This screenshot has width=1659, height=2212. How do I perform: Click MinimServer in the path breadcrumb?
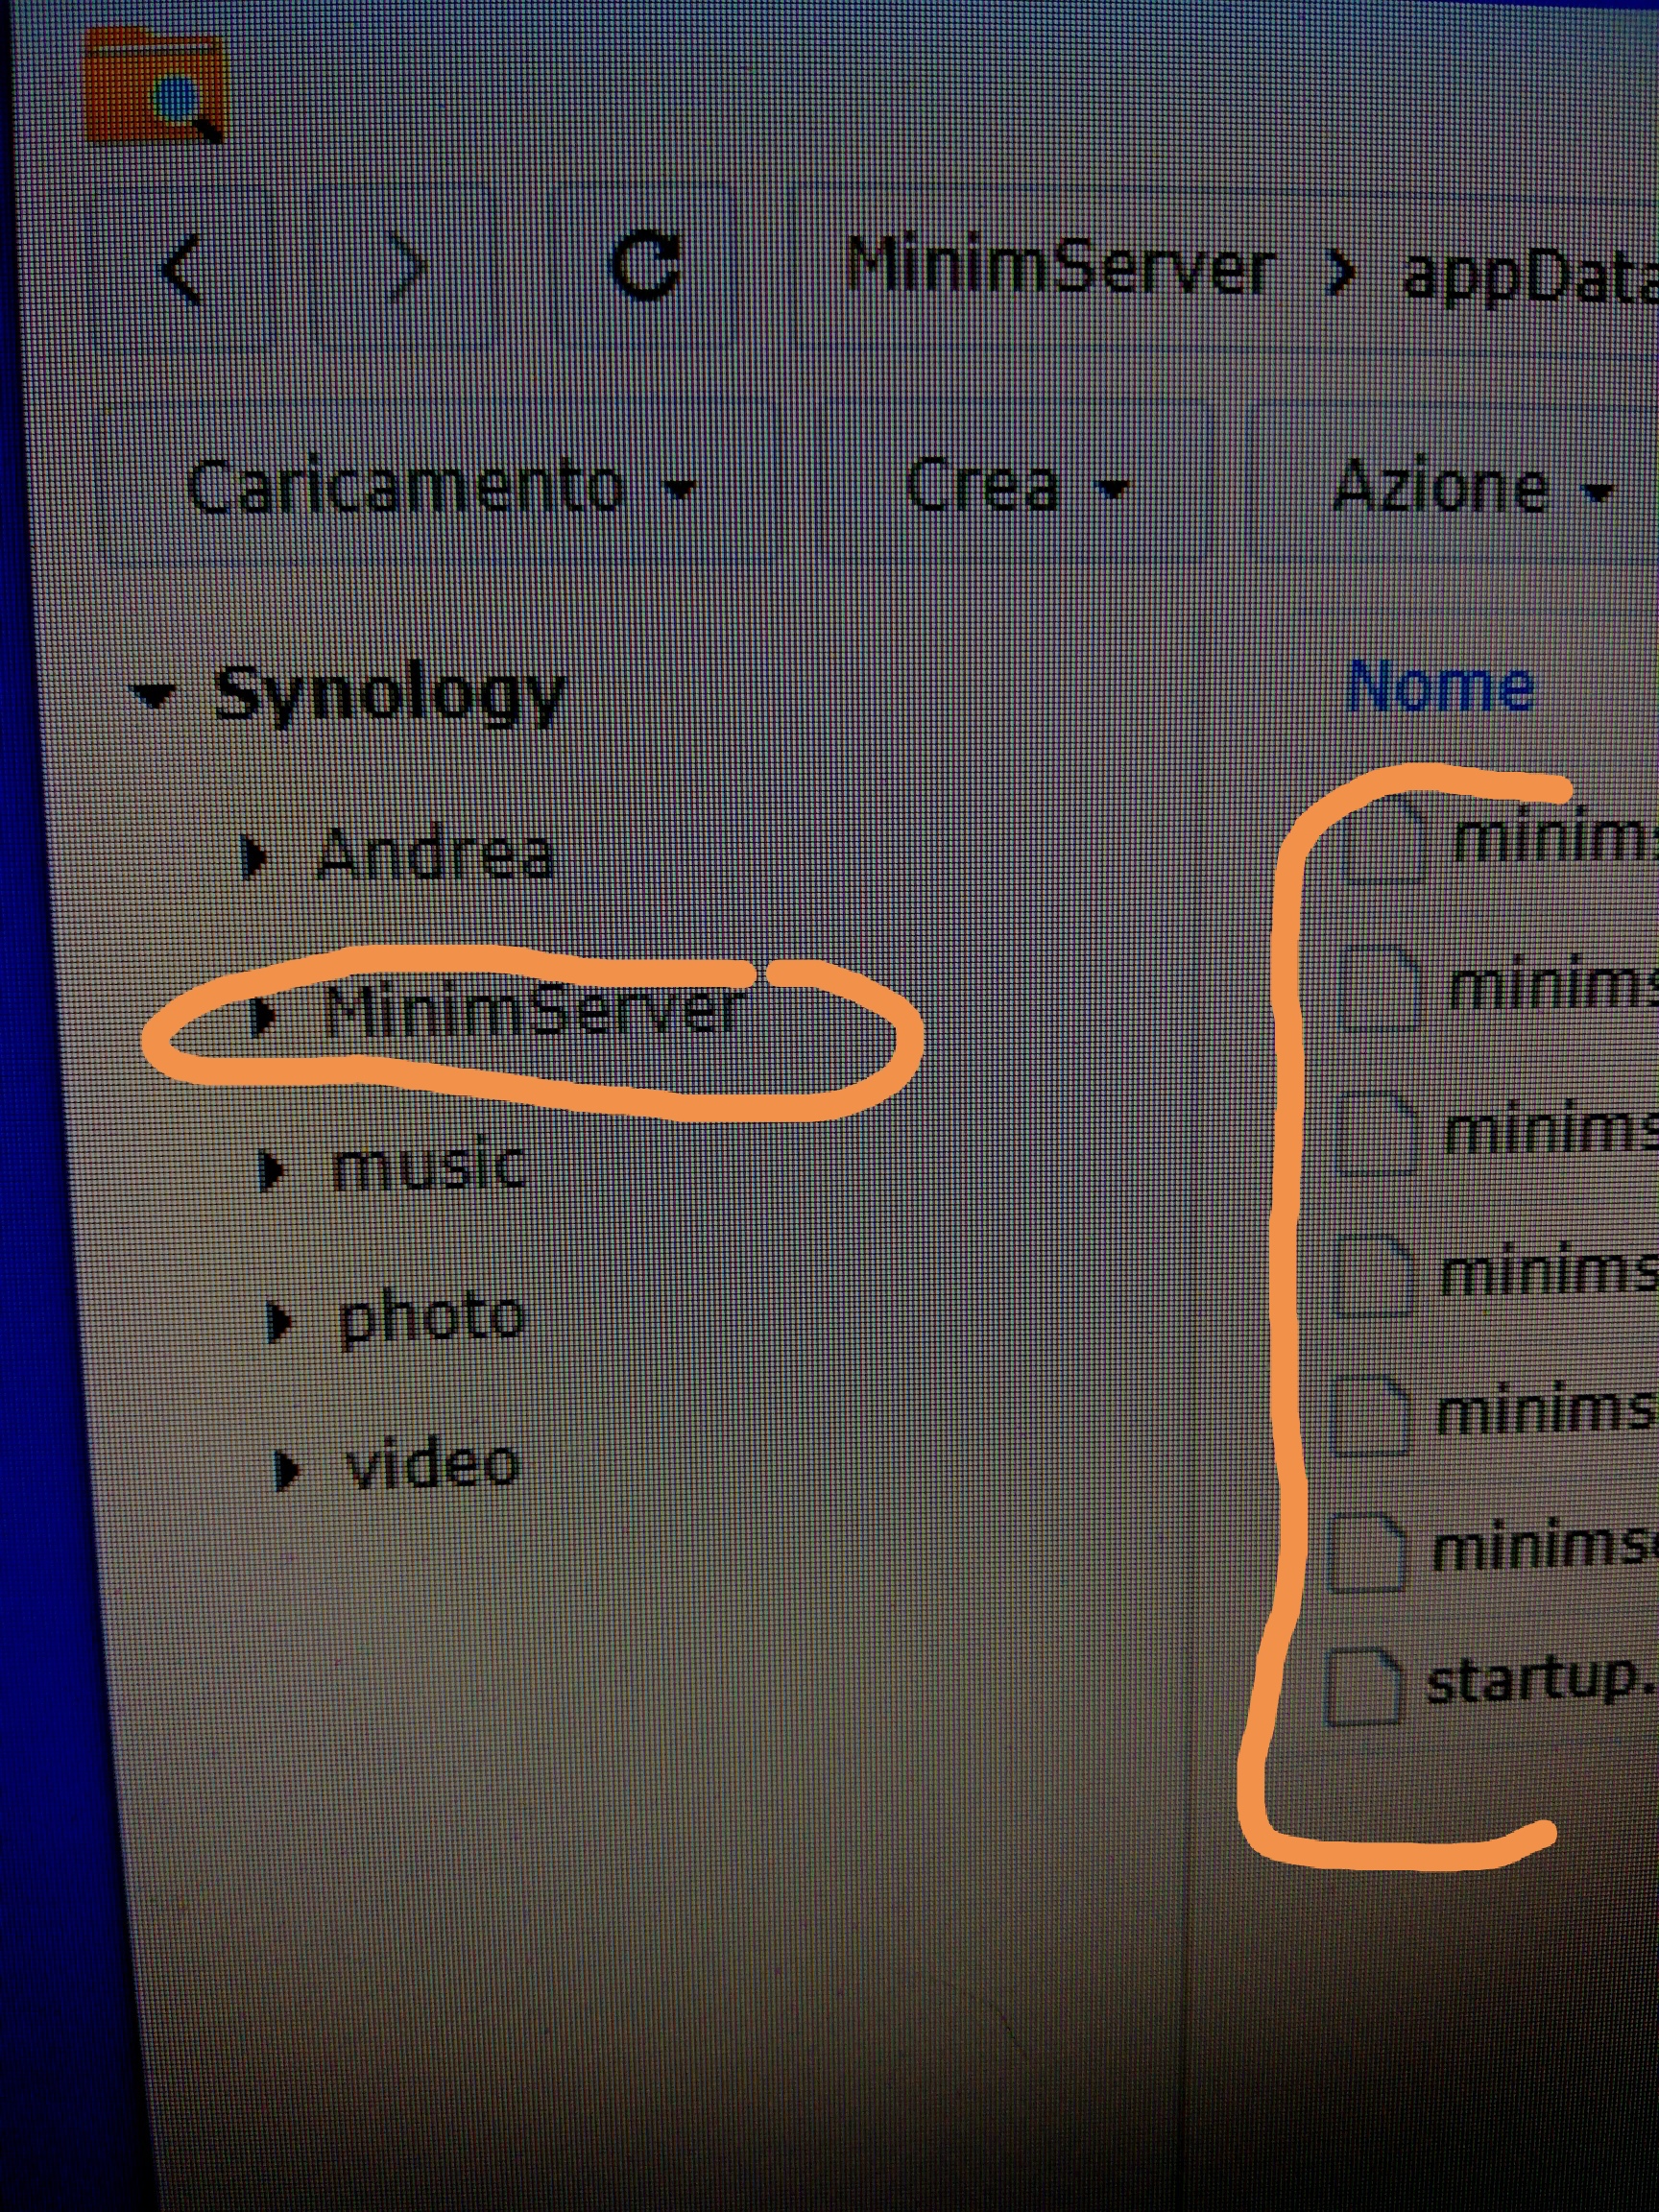(x=1060, y=268)
